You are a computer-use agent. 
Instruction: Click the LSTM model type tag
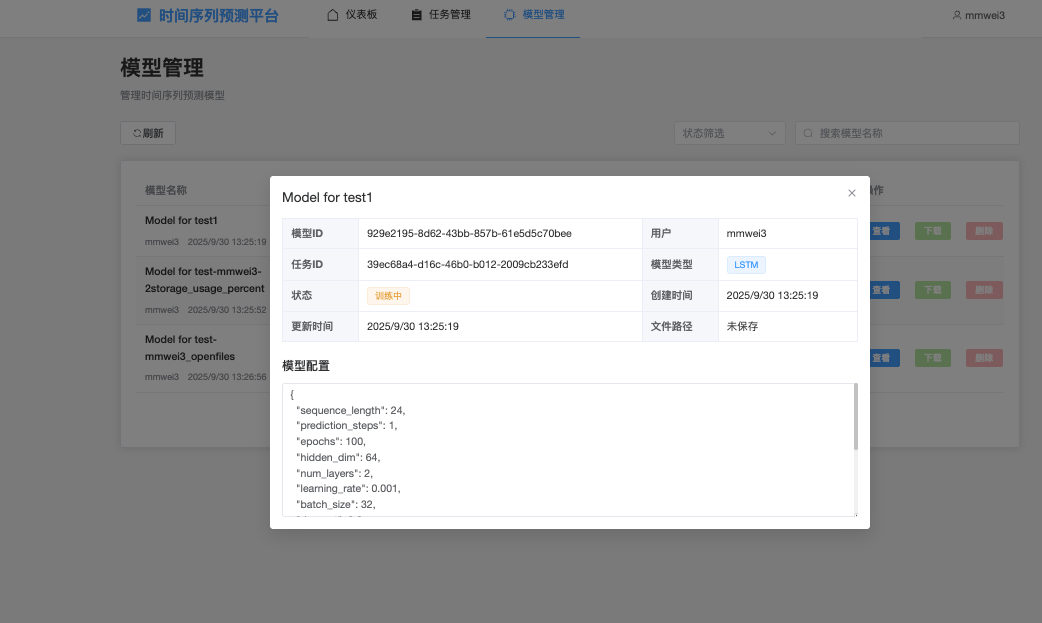(746, 265)
